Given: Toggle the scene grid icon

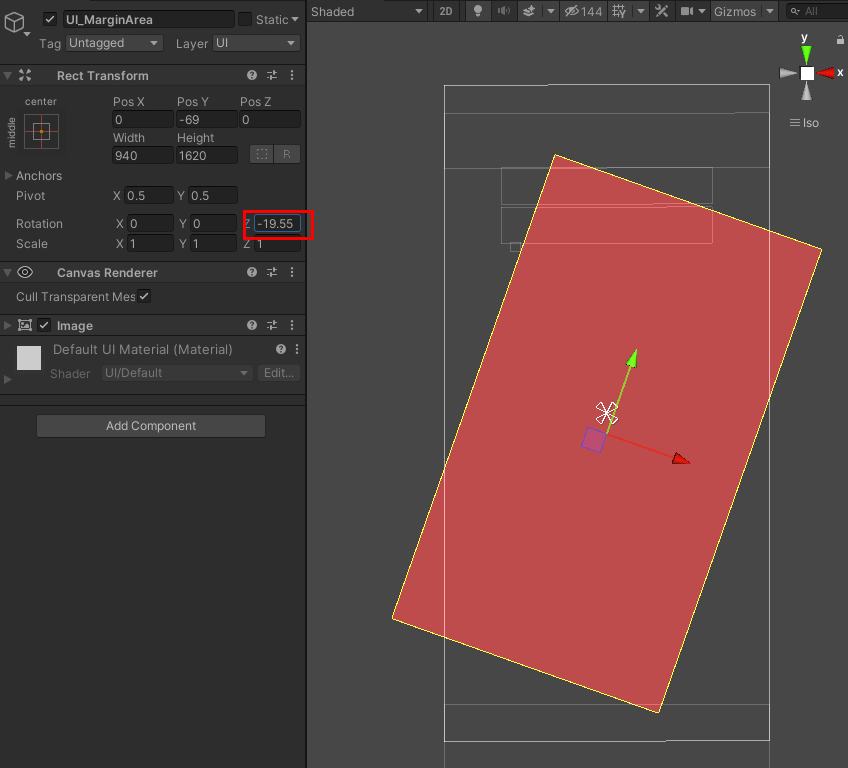Looking at the screenshot, I should (x=619, y=11).
